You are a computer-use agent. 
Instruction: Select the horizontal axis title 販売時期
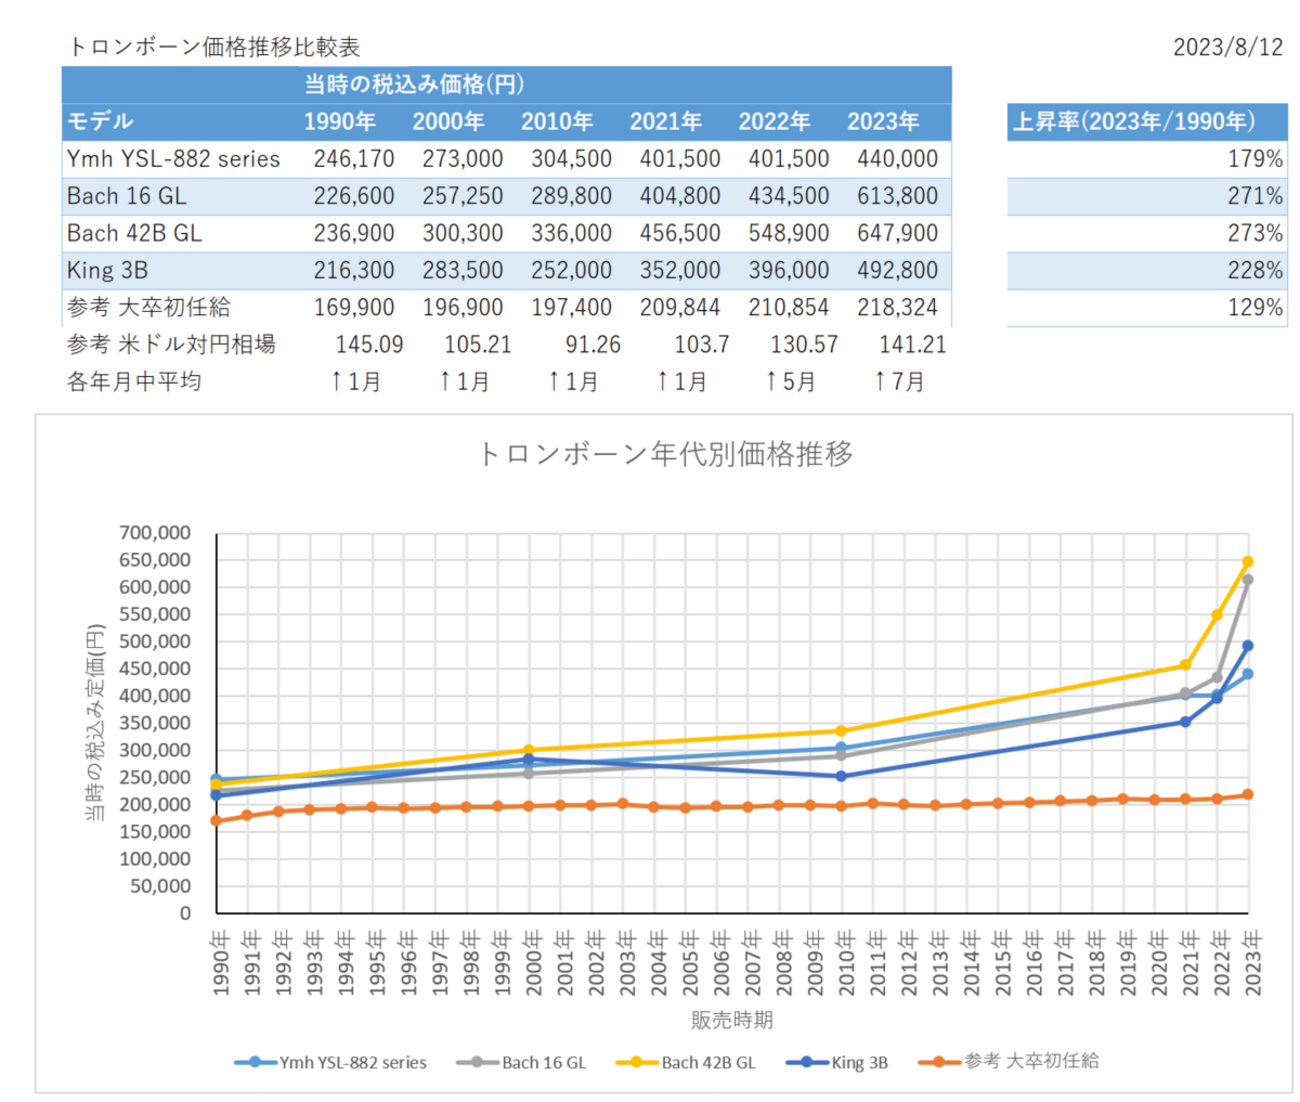(732, 1020)
